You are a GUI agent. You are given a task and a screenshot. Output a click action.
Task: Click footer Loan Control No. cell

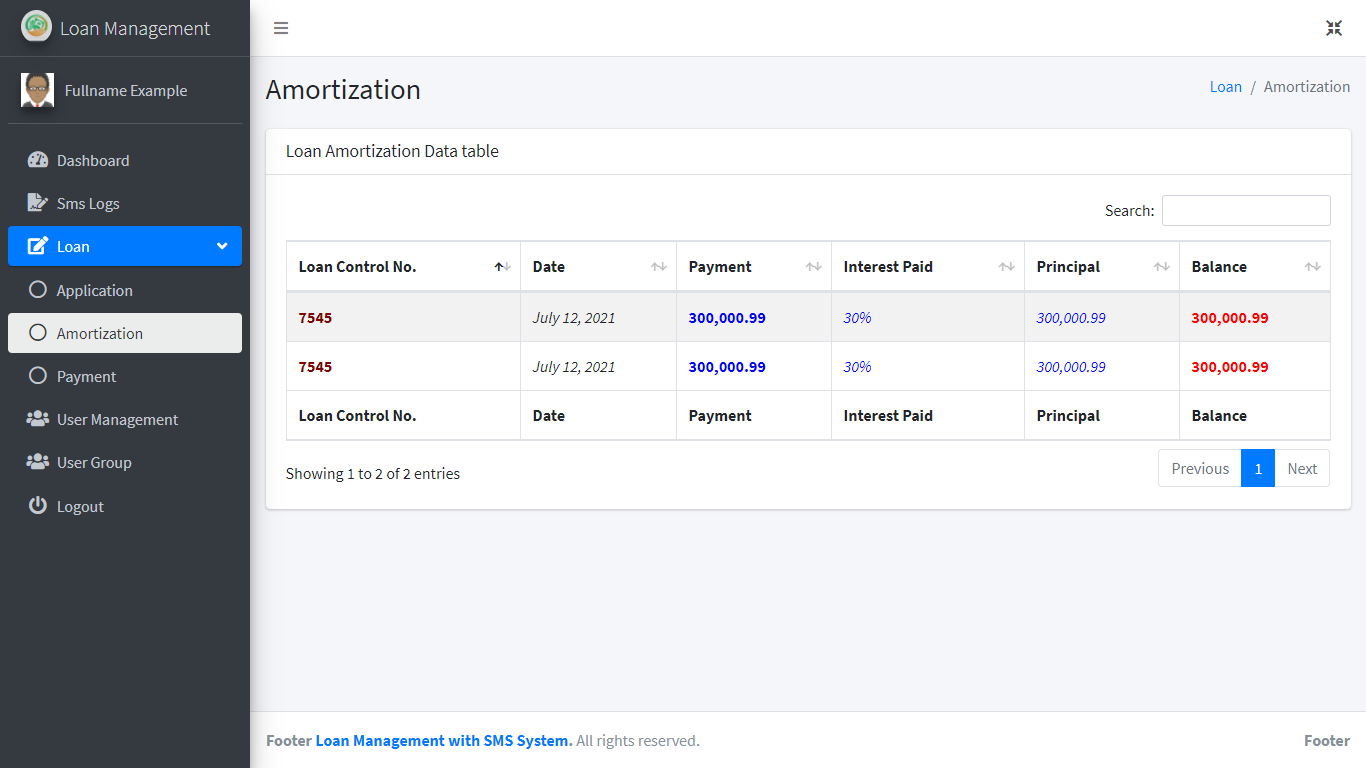tap(403, 415)
